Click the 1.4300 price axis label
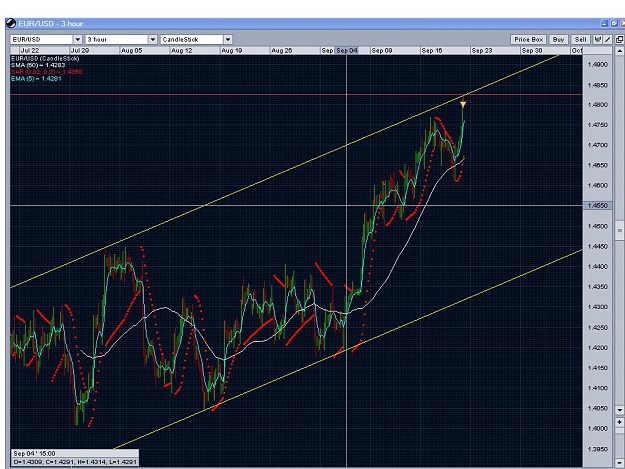Image resolution: width=625 pixels, height=469 pixels. point(597,307)
